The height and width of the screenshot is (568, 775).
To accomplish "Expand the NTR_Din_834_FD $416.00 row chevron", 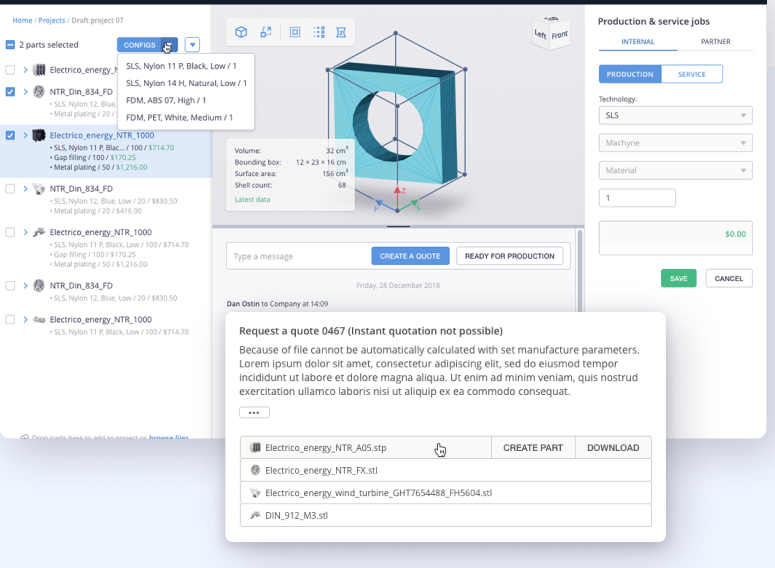I will coord(25,188).
